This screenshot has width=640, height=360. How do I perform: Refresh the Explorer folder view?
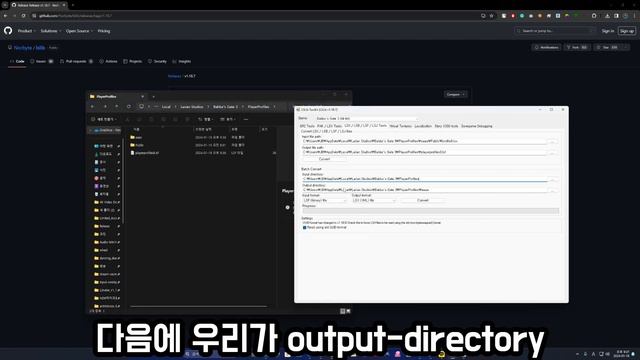click(129, 107)
